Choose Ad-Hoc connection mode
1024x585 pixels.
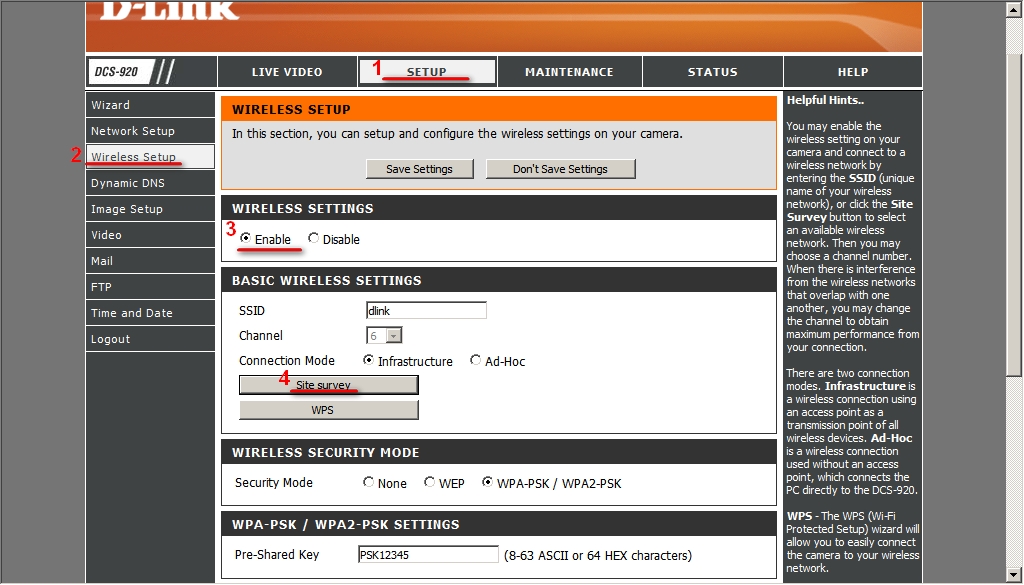click(x=475, y=361)
